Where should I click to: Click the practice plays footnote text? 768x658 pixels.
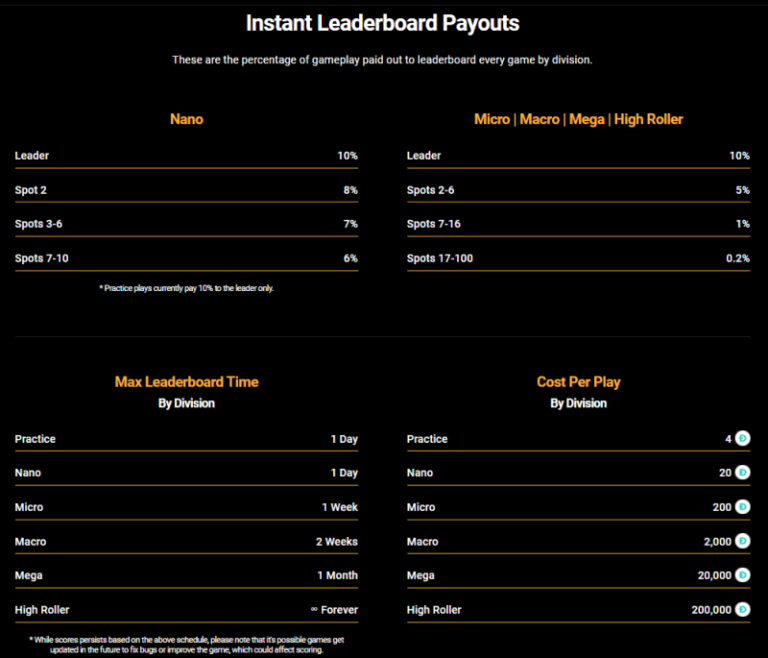tap(186, 288)
